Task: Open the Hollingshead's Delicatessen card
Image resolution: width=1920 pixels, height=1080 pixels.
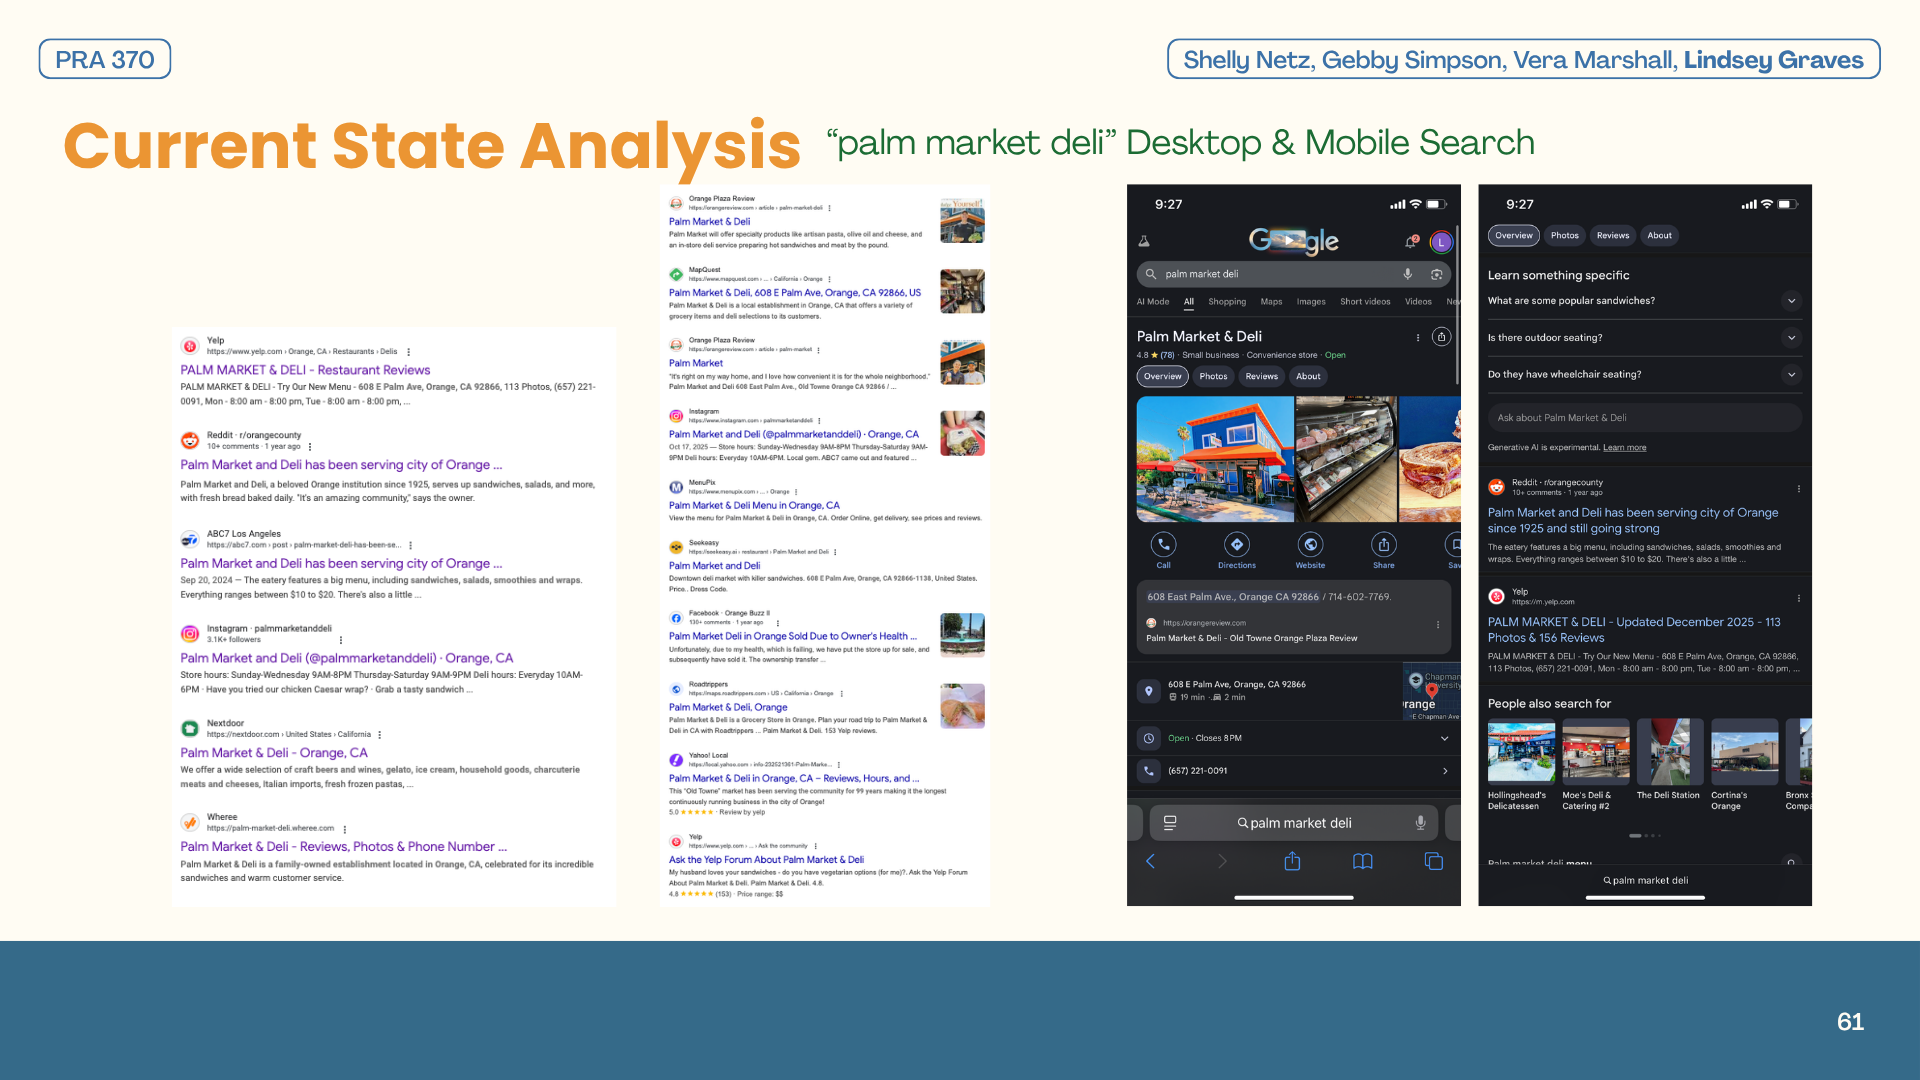Action: 1521,765
